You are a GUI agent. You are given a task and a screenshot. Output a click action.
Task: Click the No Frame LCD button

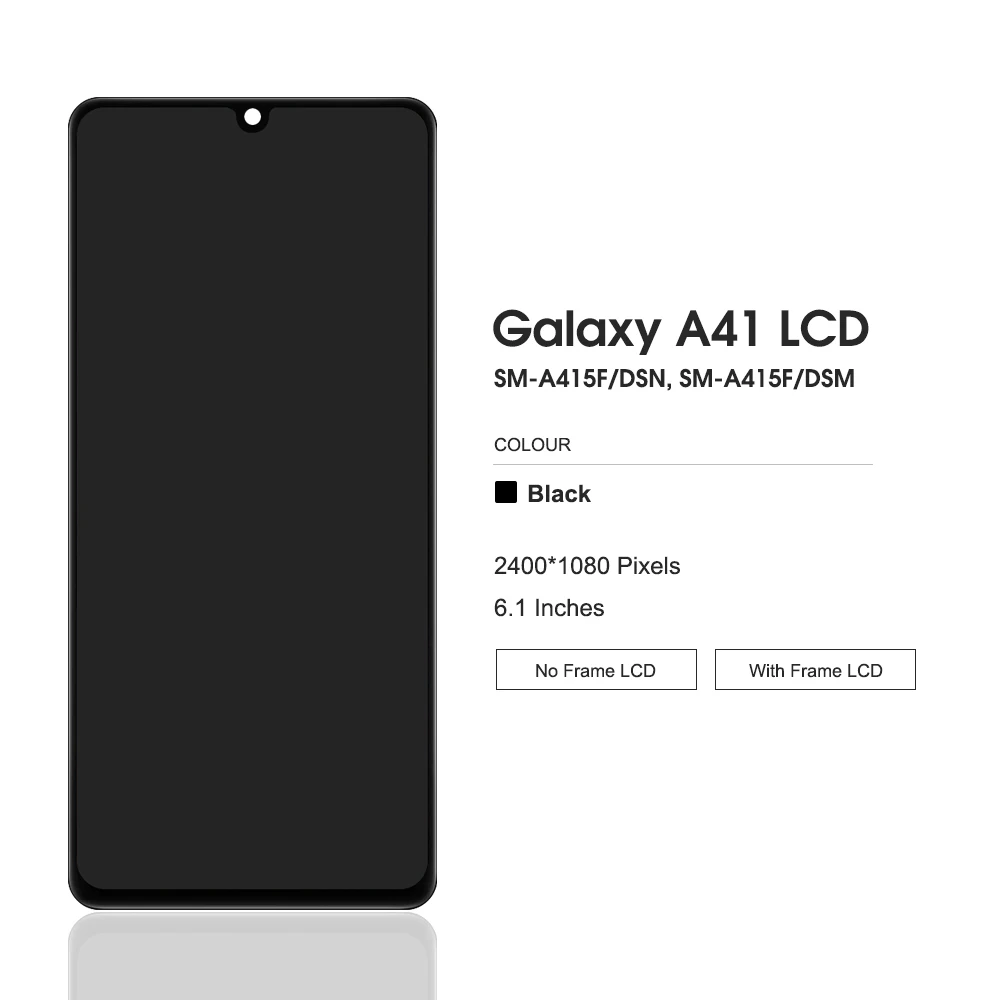point(596,669)
